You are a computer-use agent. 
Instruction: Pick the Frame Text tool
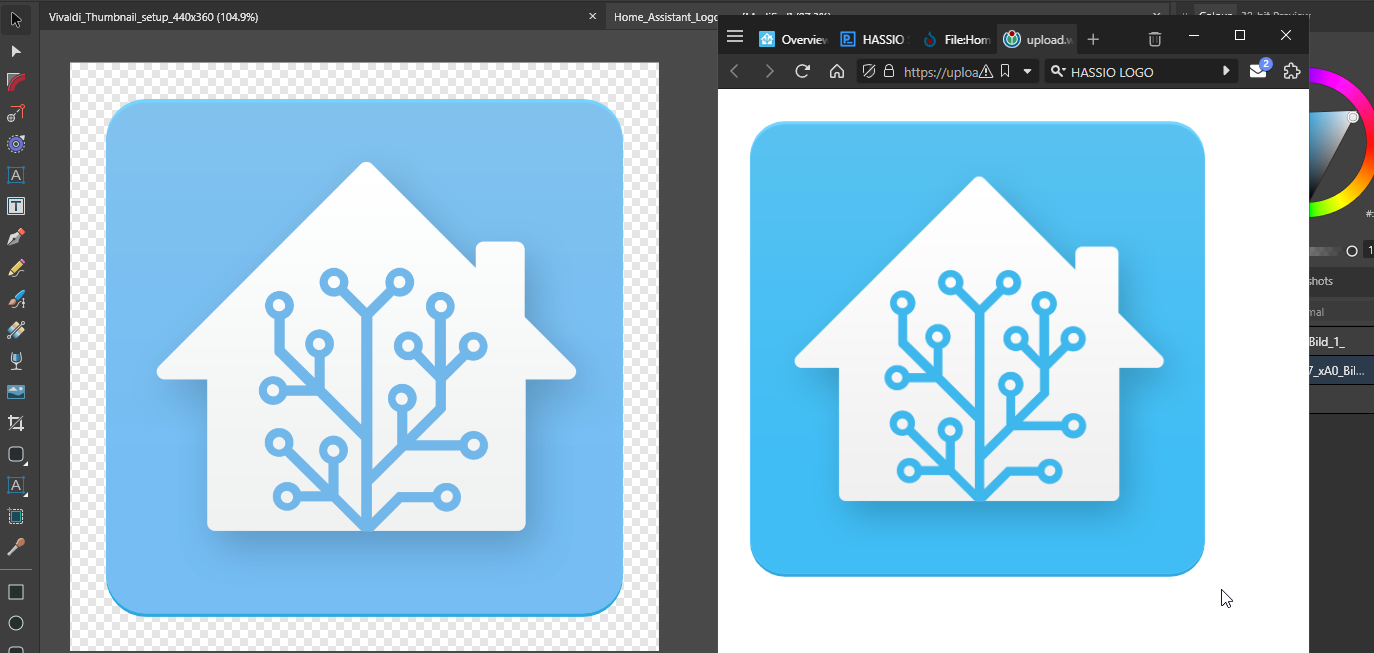click(x=16, y=206)
